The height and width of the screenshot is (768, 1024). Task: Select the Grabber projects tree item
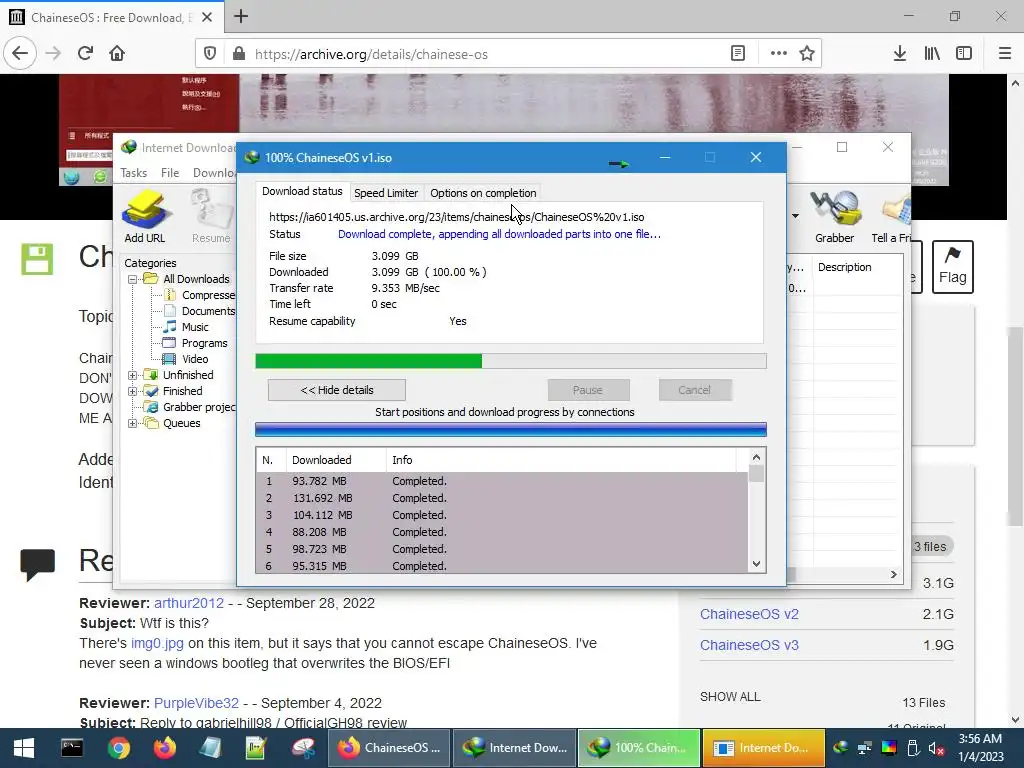click(191, 407)
